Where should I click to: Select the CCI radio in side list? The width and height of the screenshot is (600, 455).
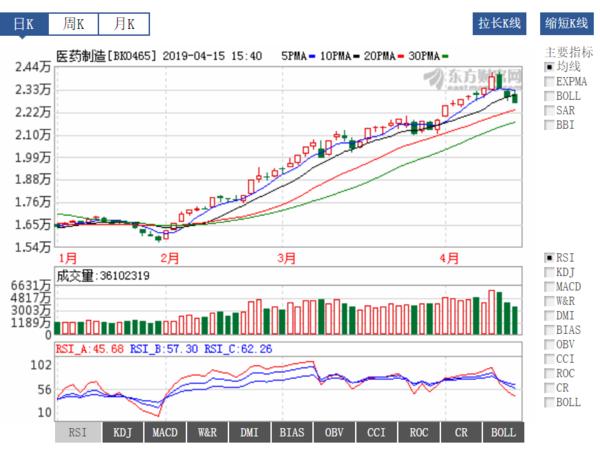click(x=549, y=359)
